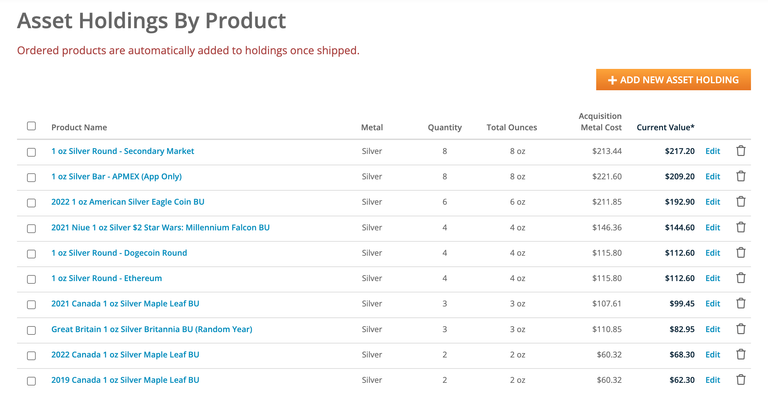Toggle the select-all checkbox in table header
768x396 pixels.
[31, 126]
